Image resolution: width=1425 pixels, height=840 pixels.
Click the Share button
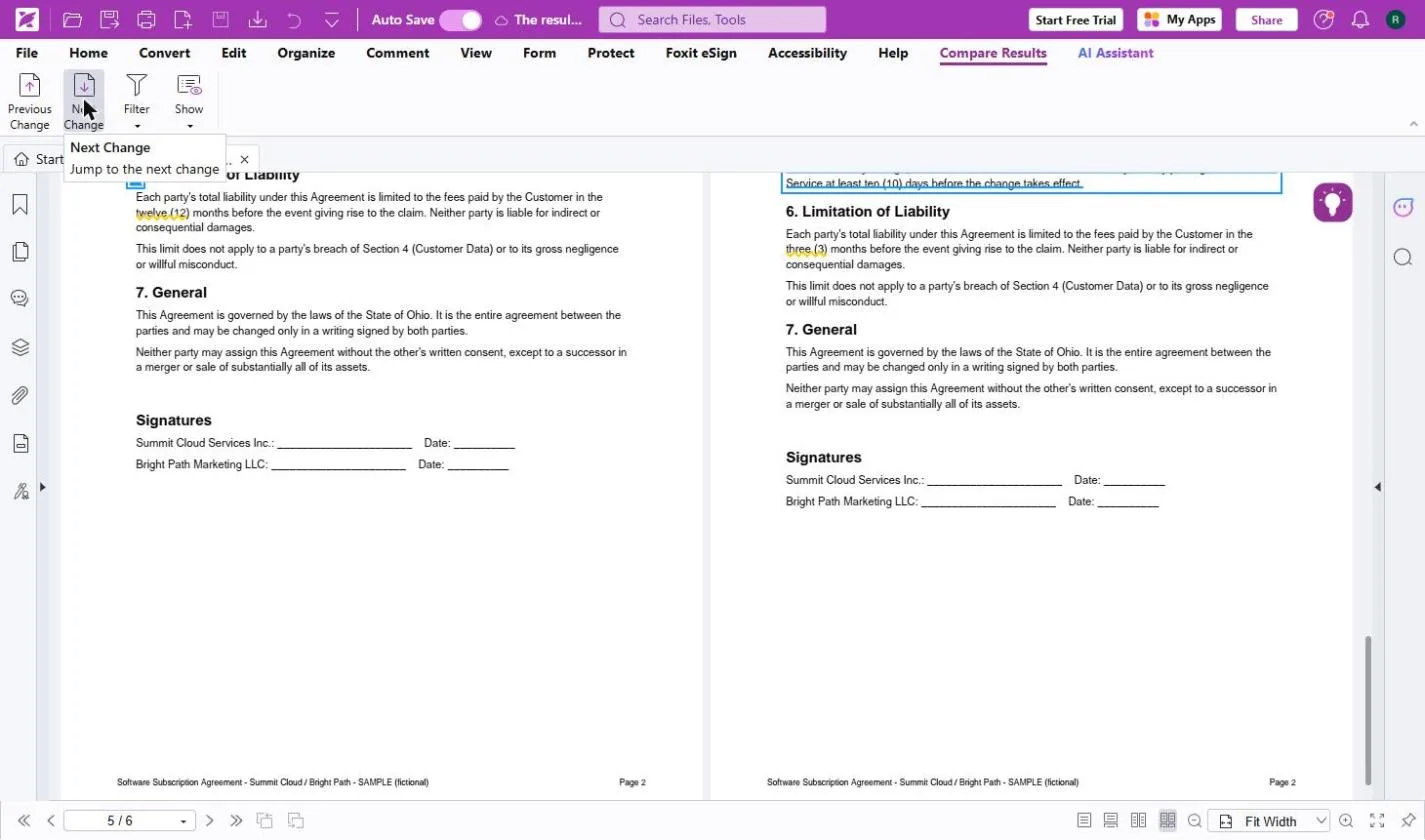(1266, 20)
